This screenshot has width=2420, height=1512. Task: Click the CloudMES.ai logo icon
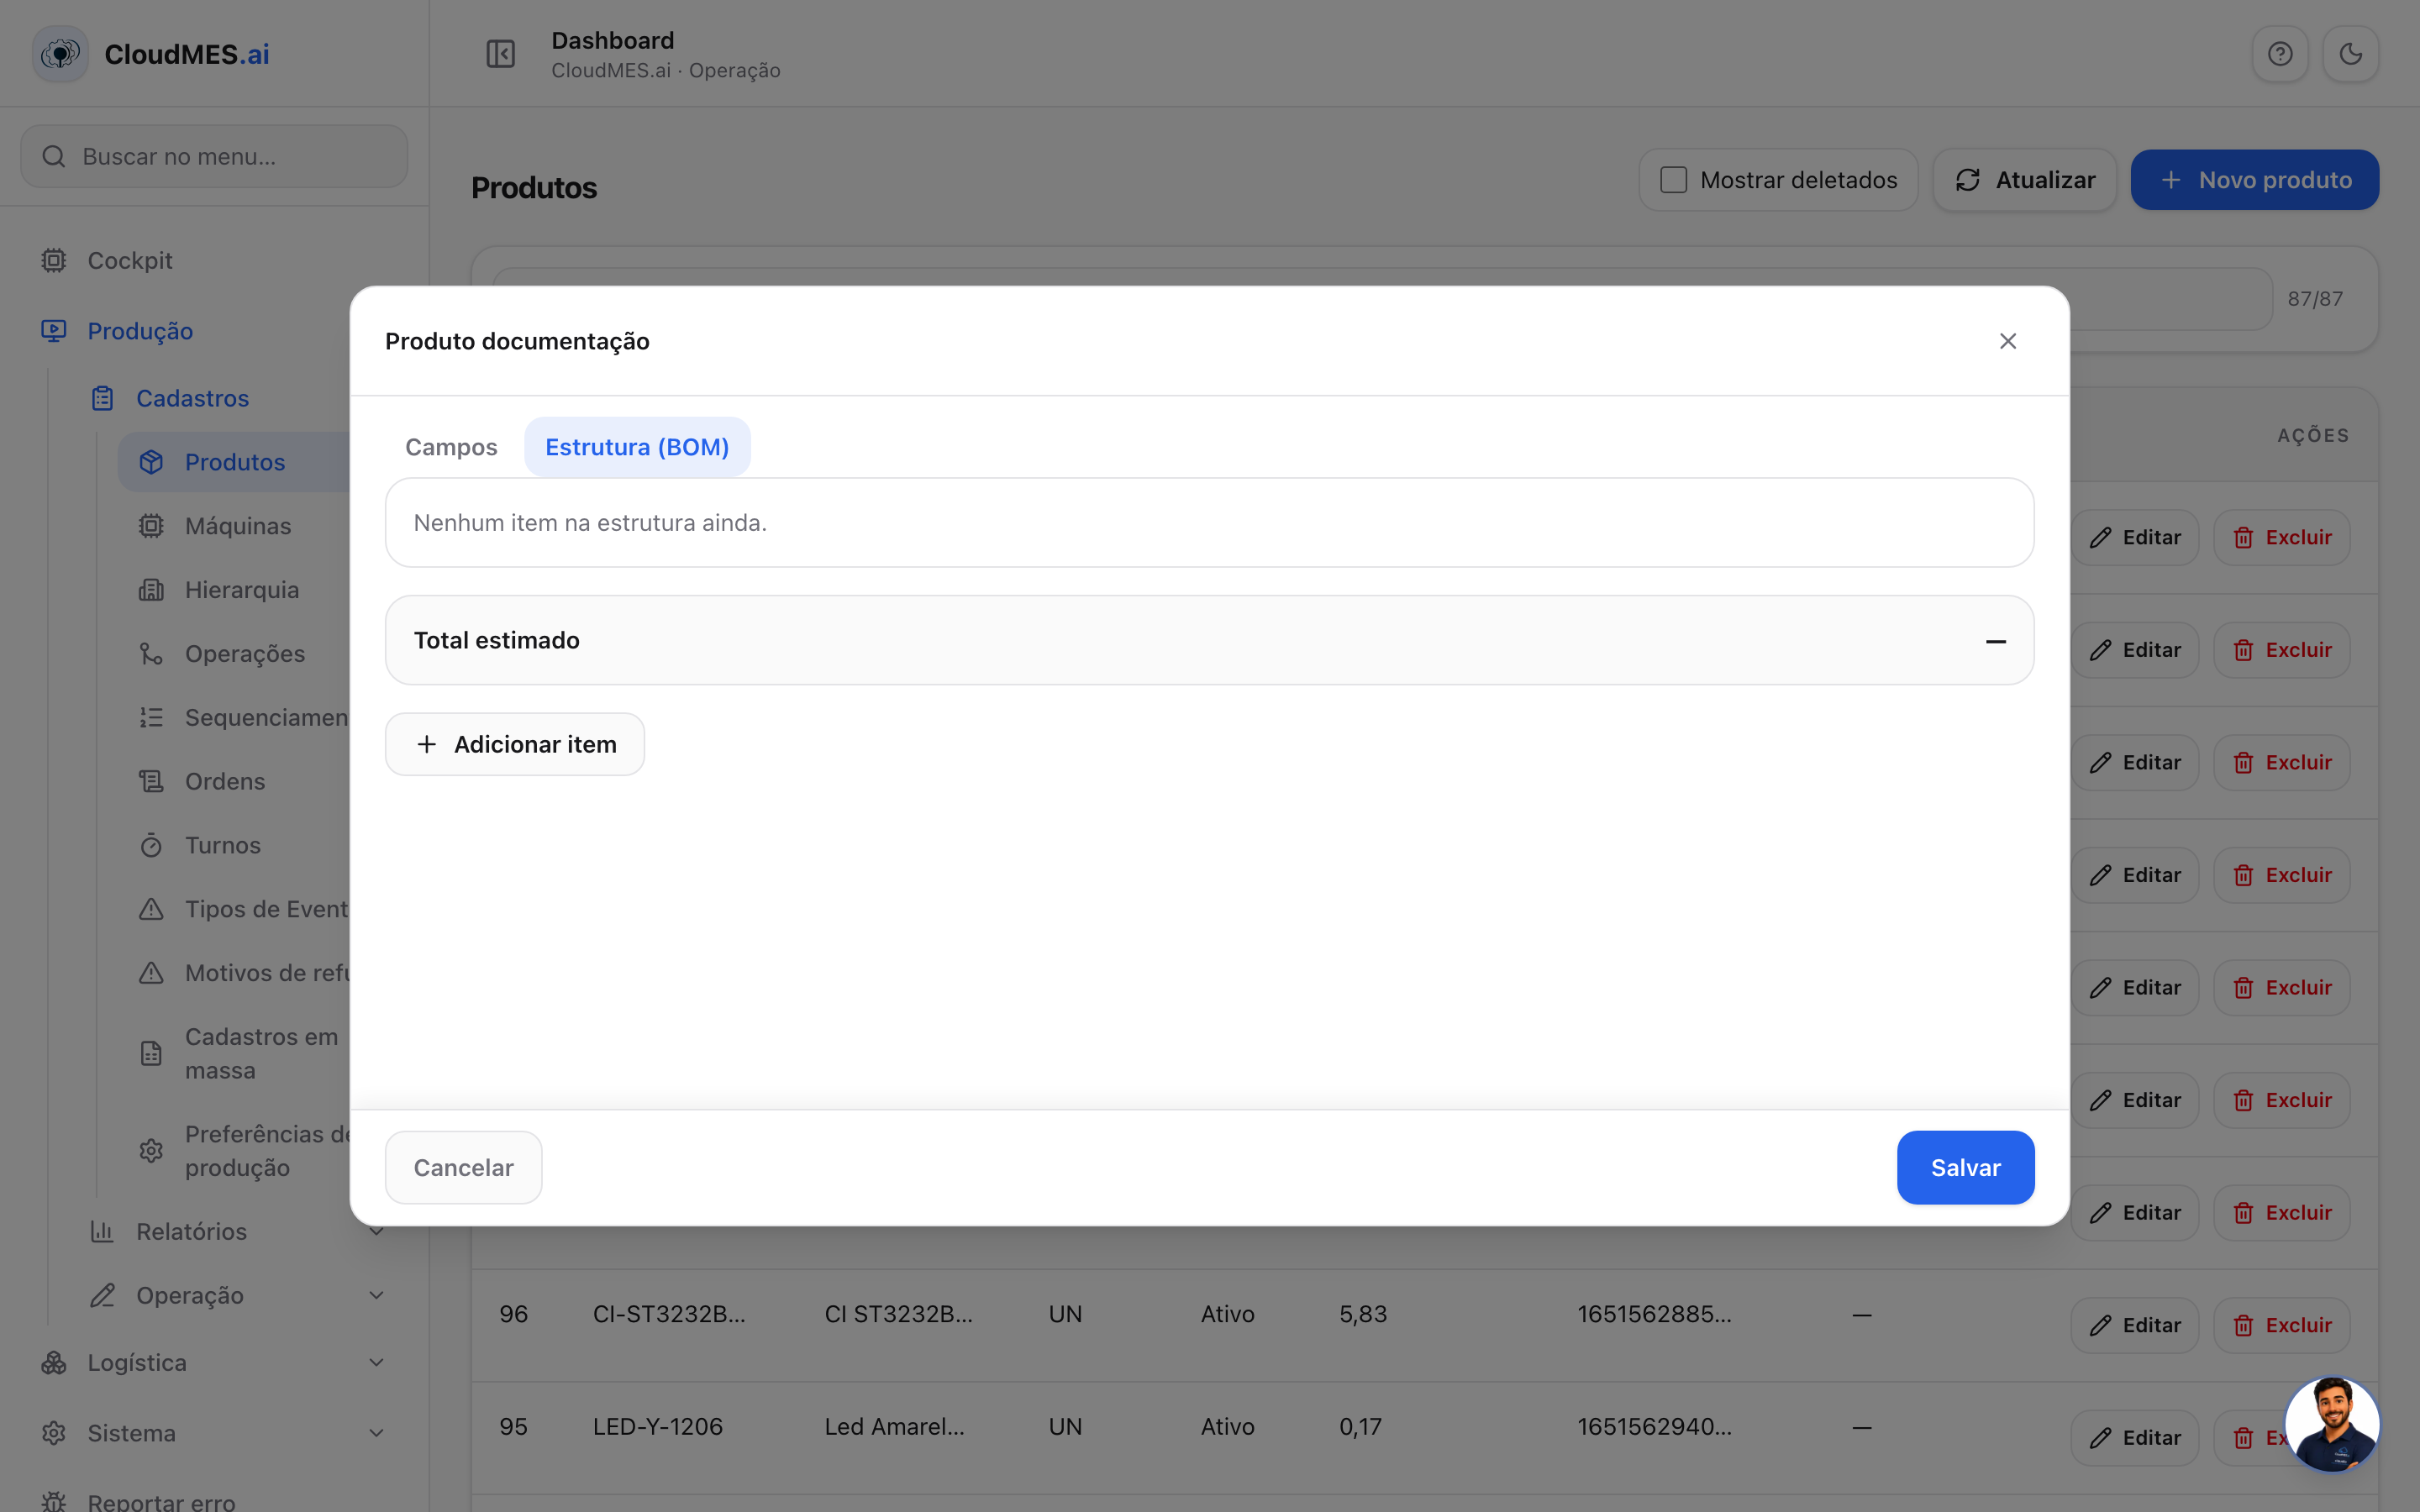(61, 54)
